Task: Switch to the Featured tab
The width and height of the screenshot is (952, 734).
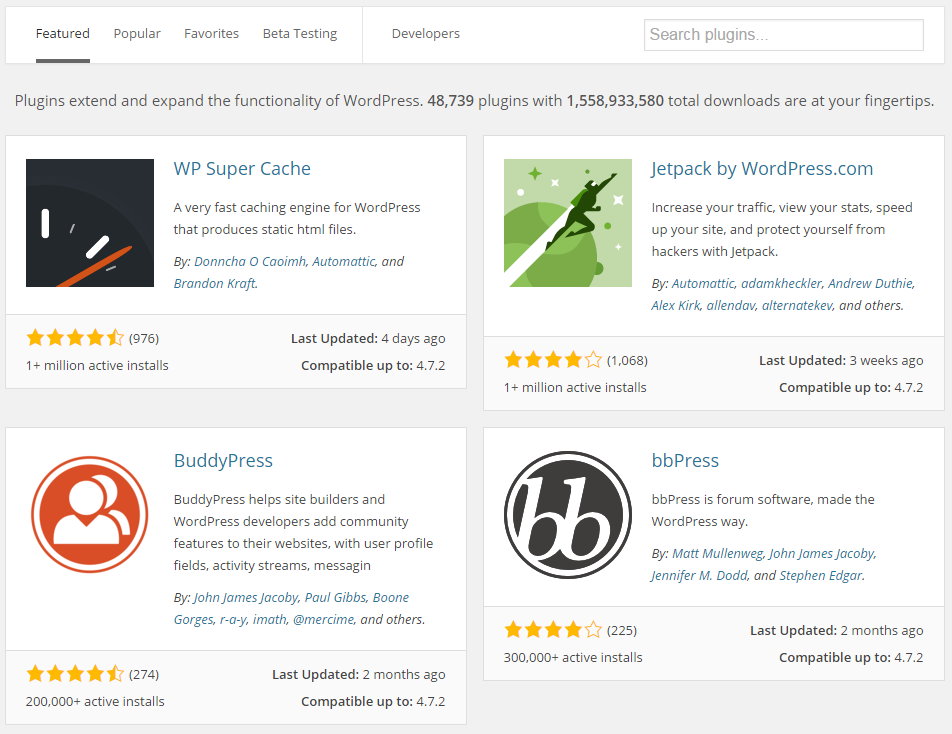Action: coord(63,33)
